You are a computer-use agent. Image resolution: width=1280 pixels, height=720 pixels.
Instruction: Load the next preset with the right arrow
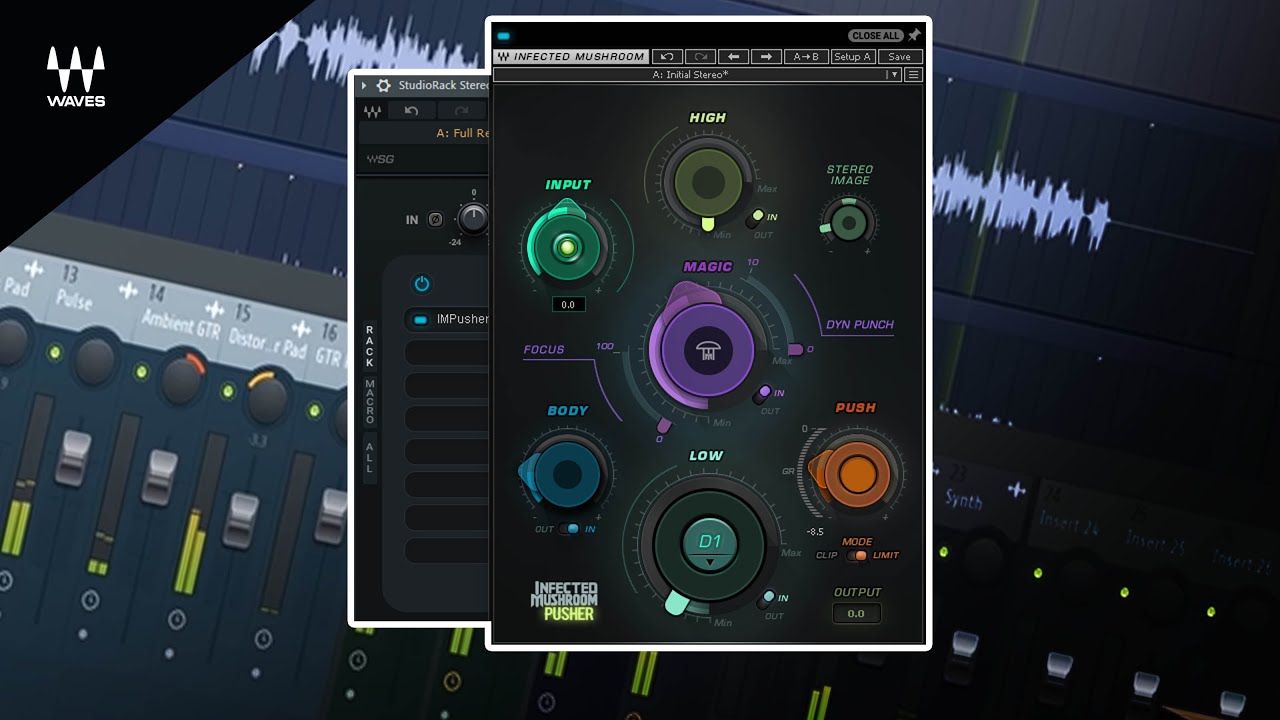[766, 57]
